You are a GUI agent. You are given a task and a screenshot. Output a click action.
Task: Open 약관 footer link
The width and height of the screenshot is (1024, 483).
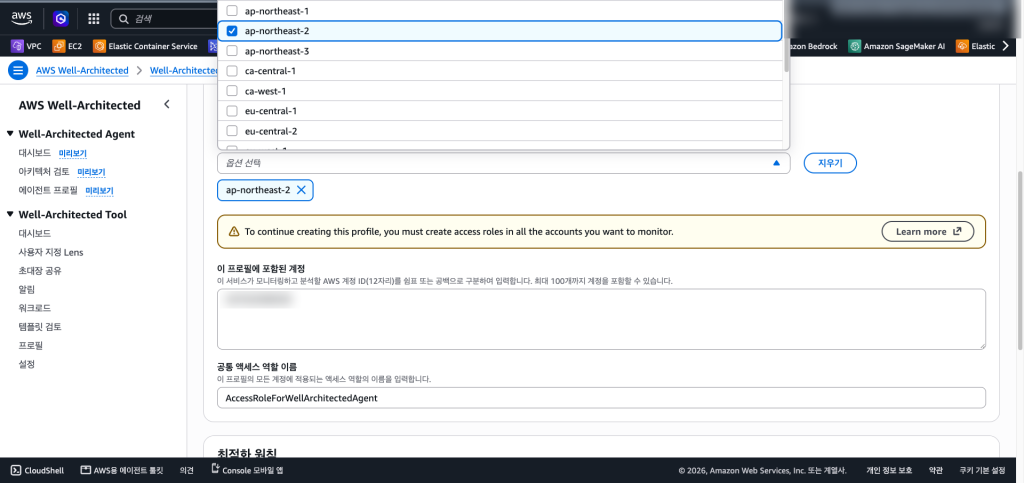coord(935,470)
